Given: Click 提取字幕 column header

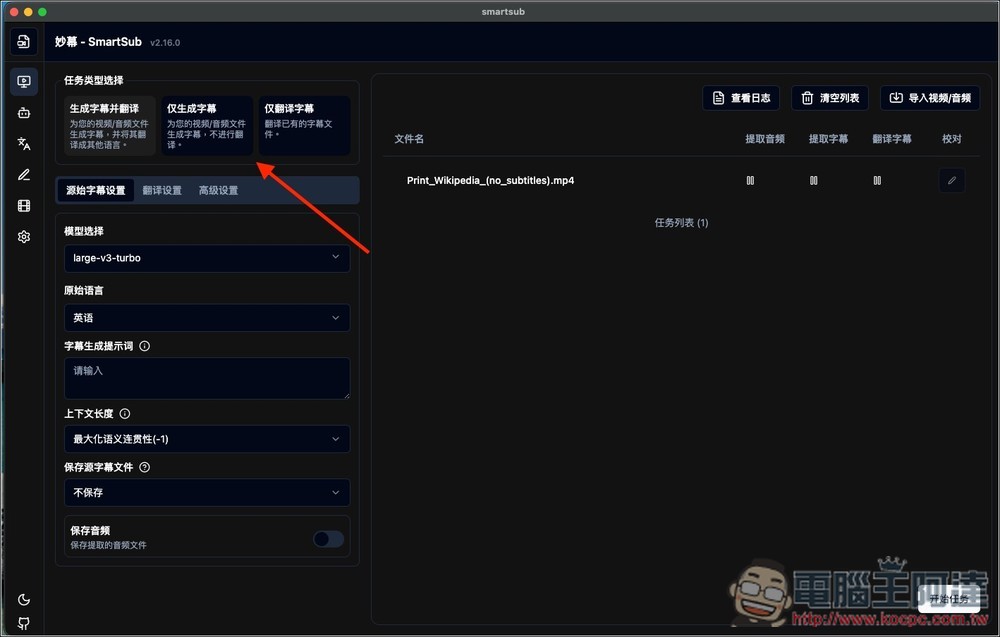Looking at the screenshot, I should click(828, 139).
